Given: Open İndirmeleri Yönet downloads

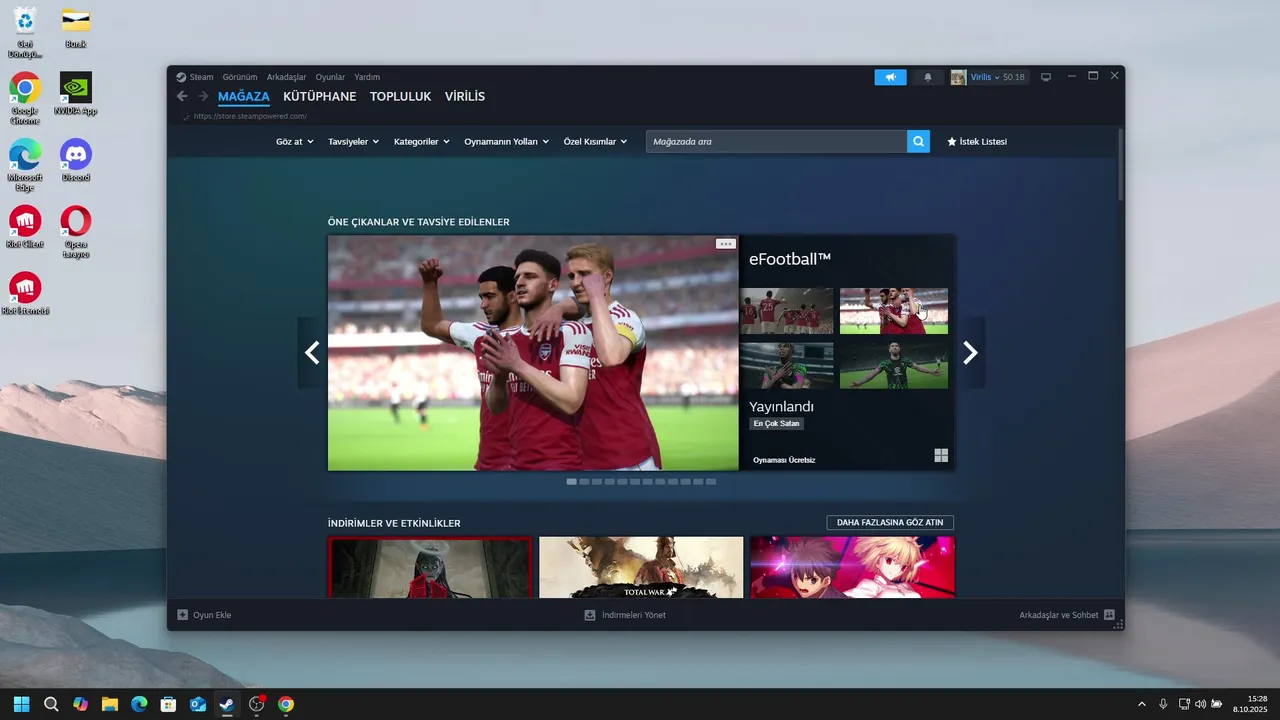Looking at the screenshot, I should [x=625, y=615].
